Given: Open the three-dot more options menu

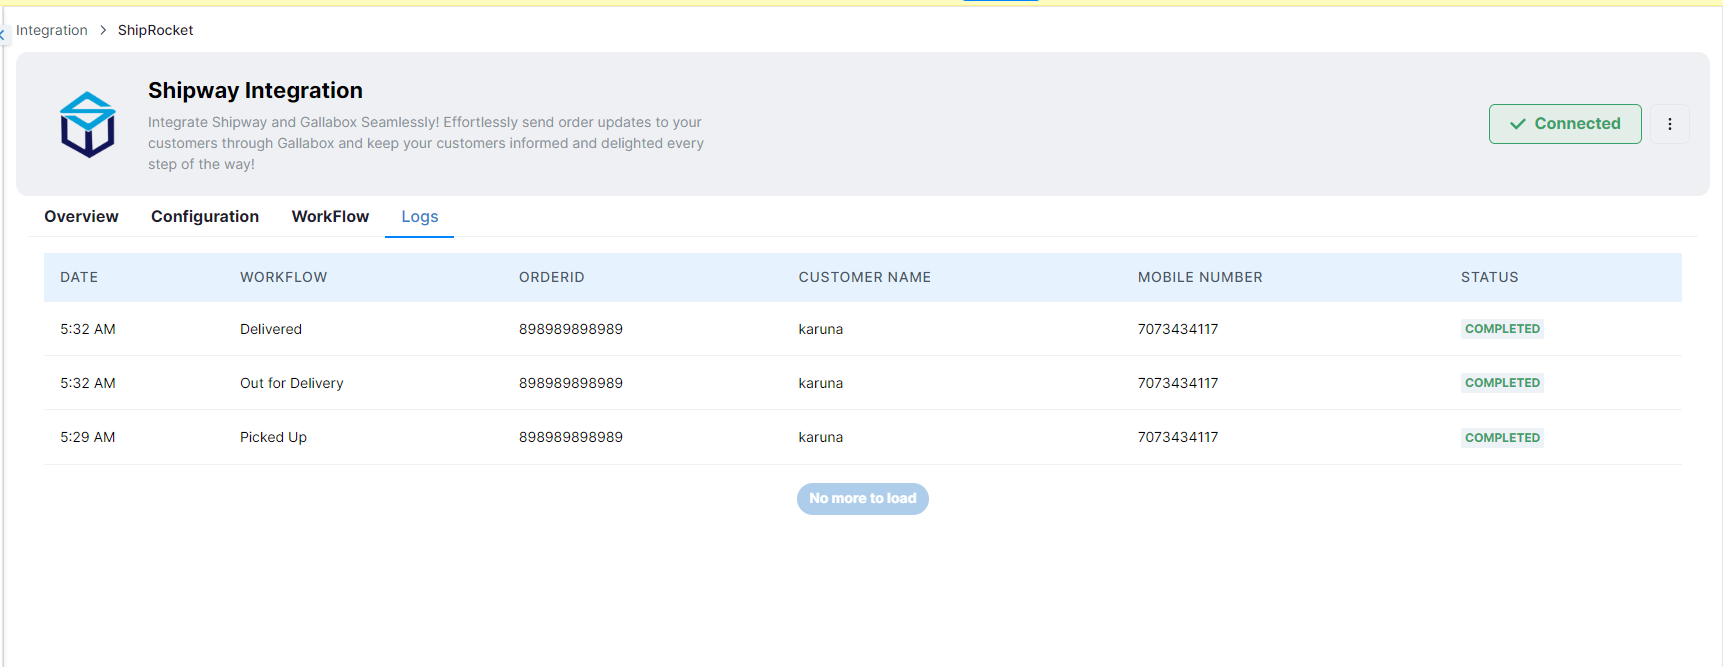Looking at the screenshot, I should [1669, 124].
